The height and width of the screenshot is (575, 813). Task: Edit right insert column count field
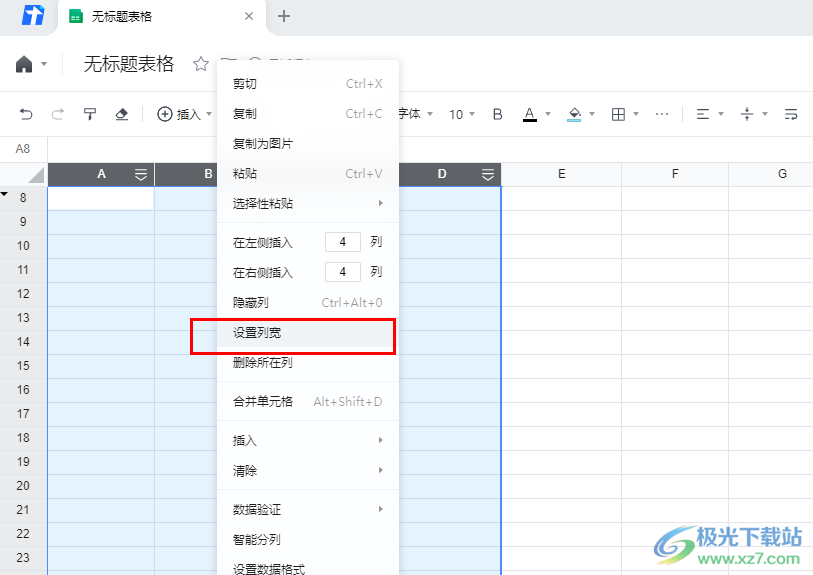[343, 272]
